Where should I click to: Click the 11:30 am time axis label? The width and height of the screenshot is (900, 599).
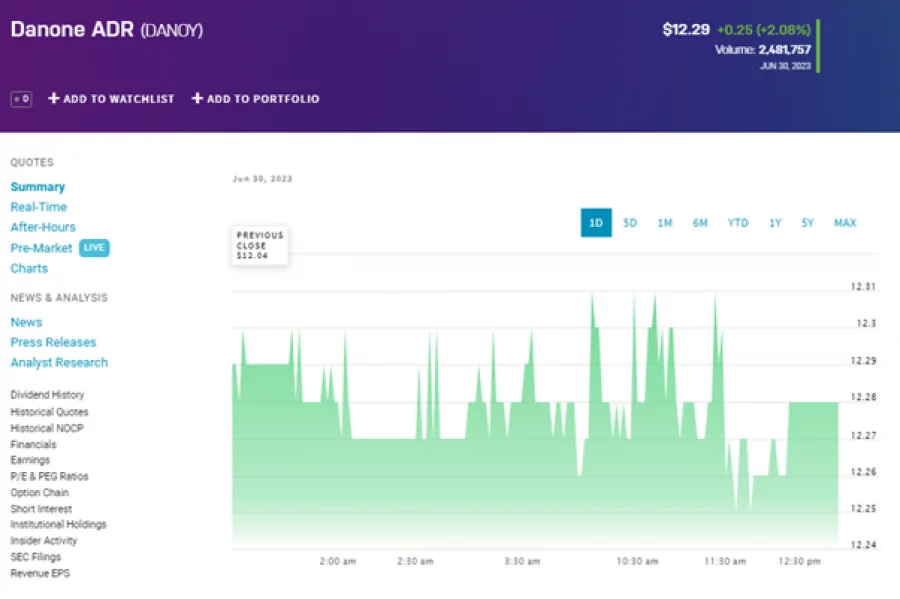(725, 561)
